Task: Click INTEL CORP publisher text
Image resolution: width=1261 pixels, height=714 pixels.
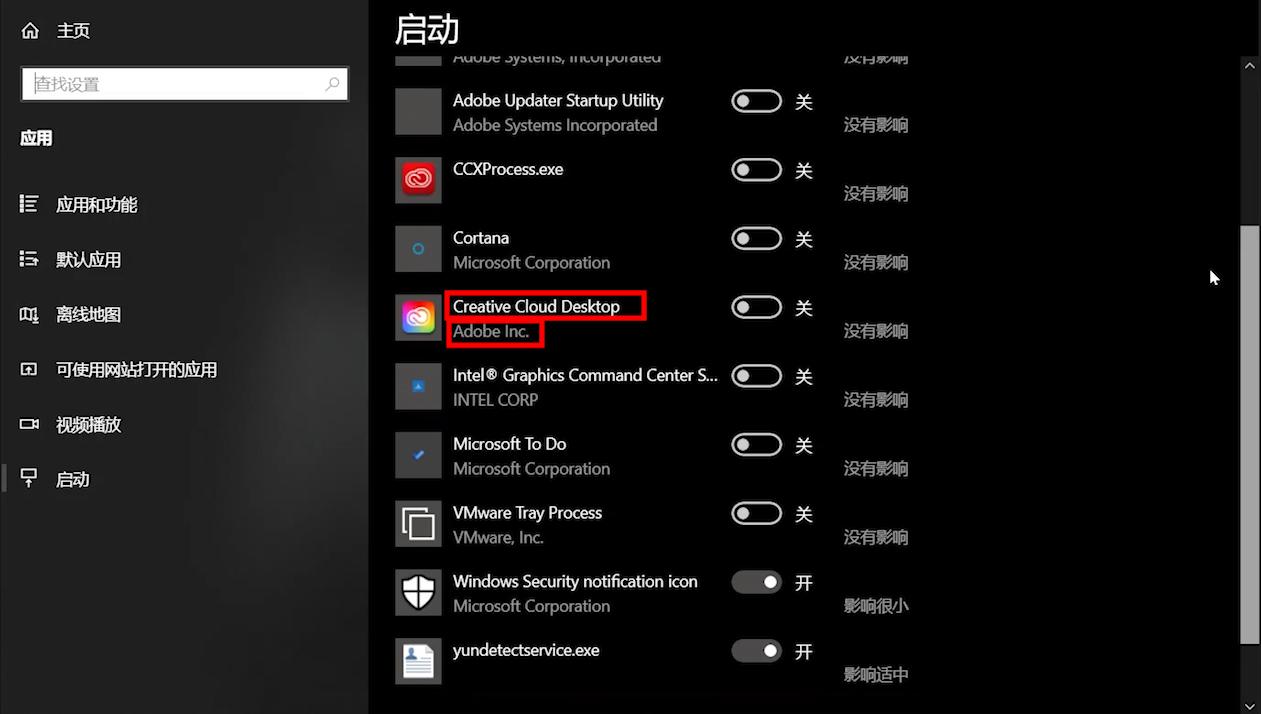Action: (x=495, y=399)
